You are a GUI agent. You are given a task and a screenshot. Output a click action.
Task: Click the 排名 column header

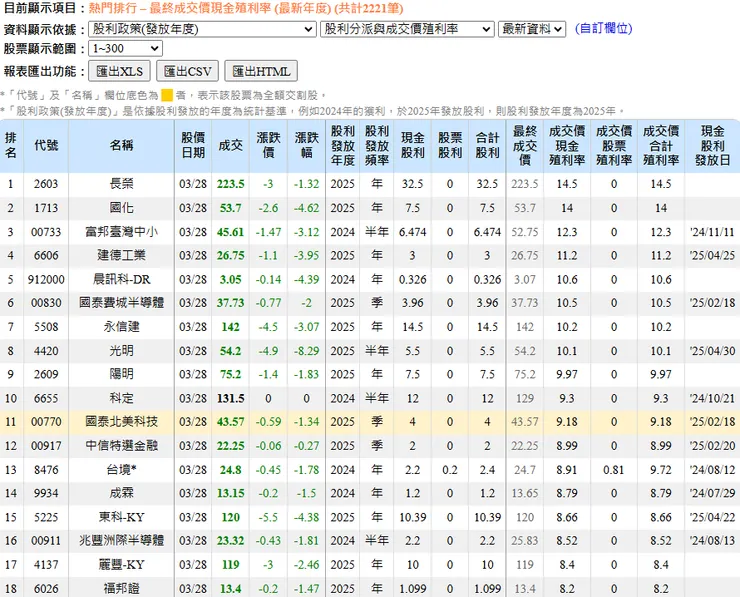[x=11, y=145]
